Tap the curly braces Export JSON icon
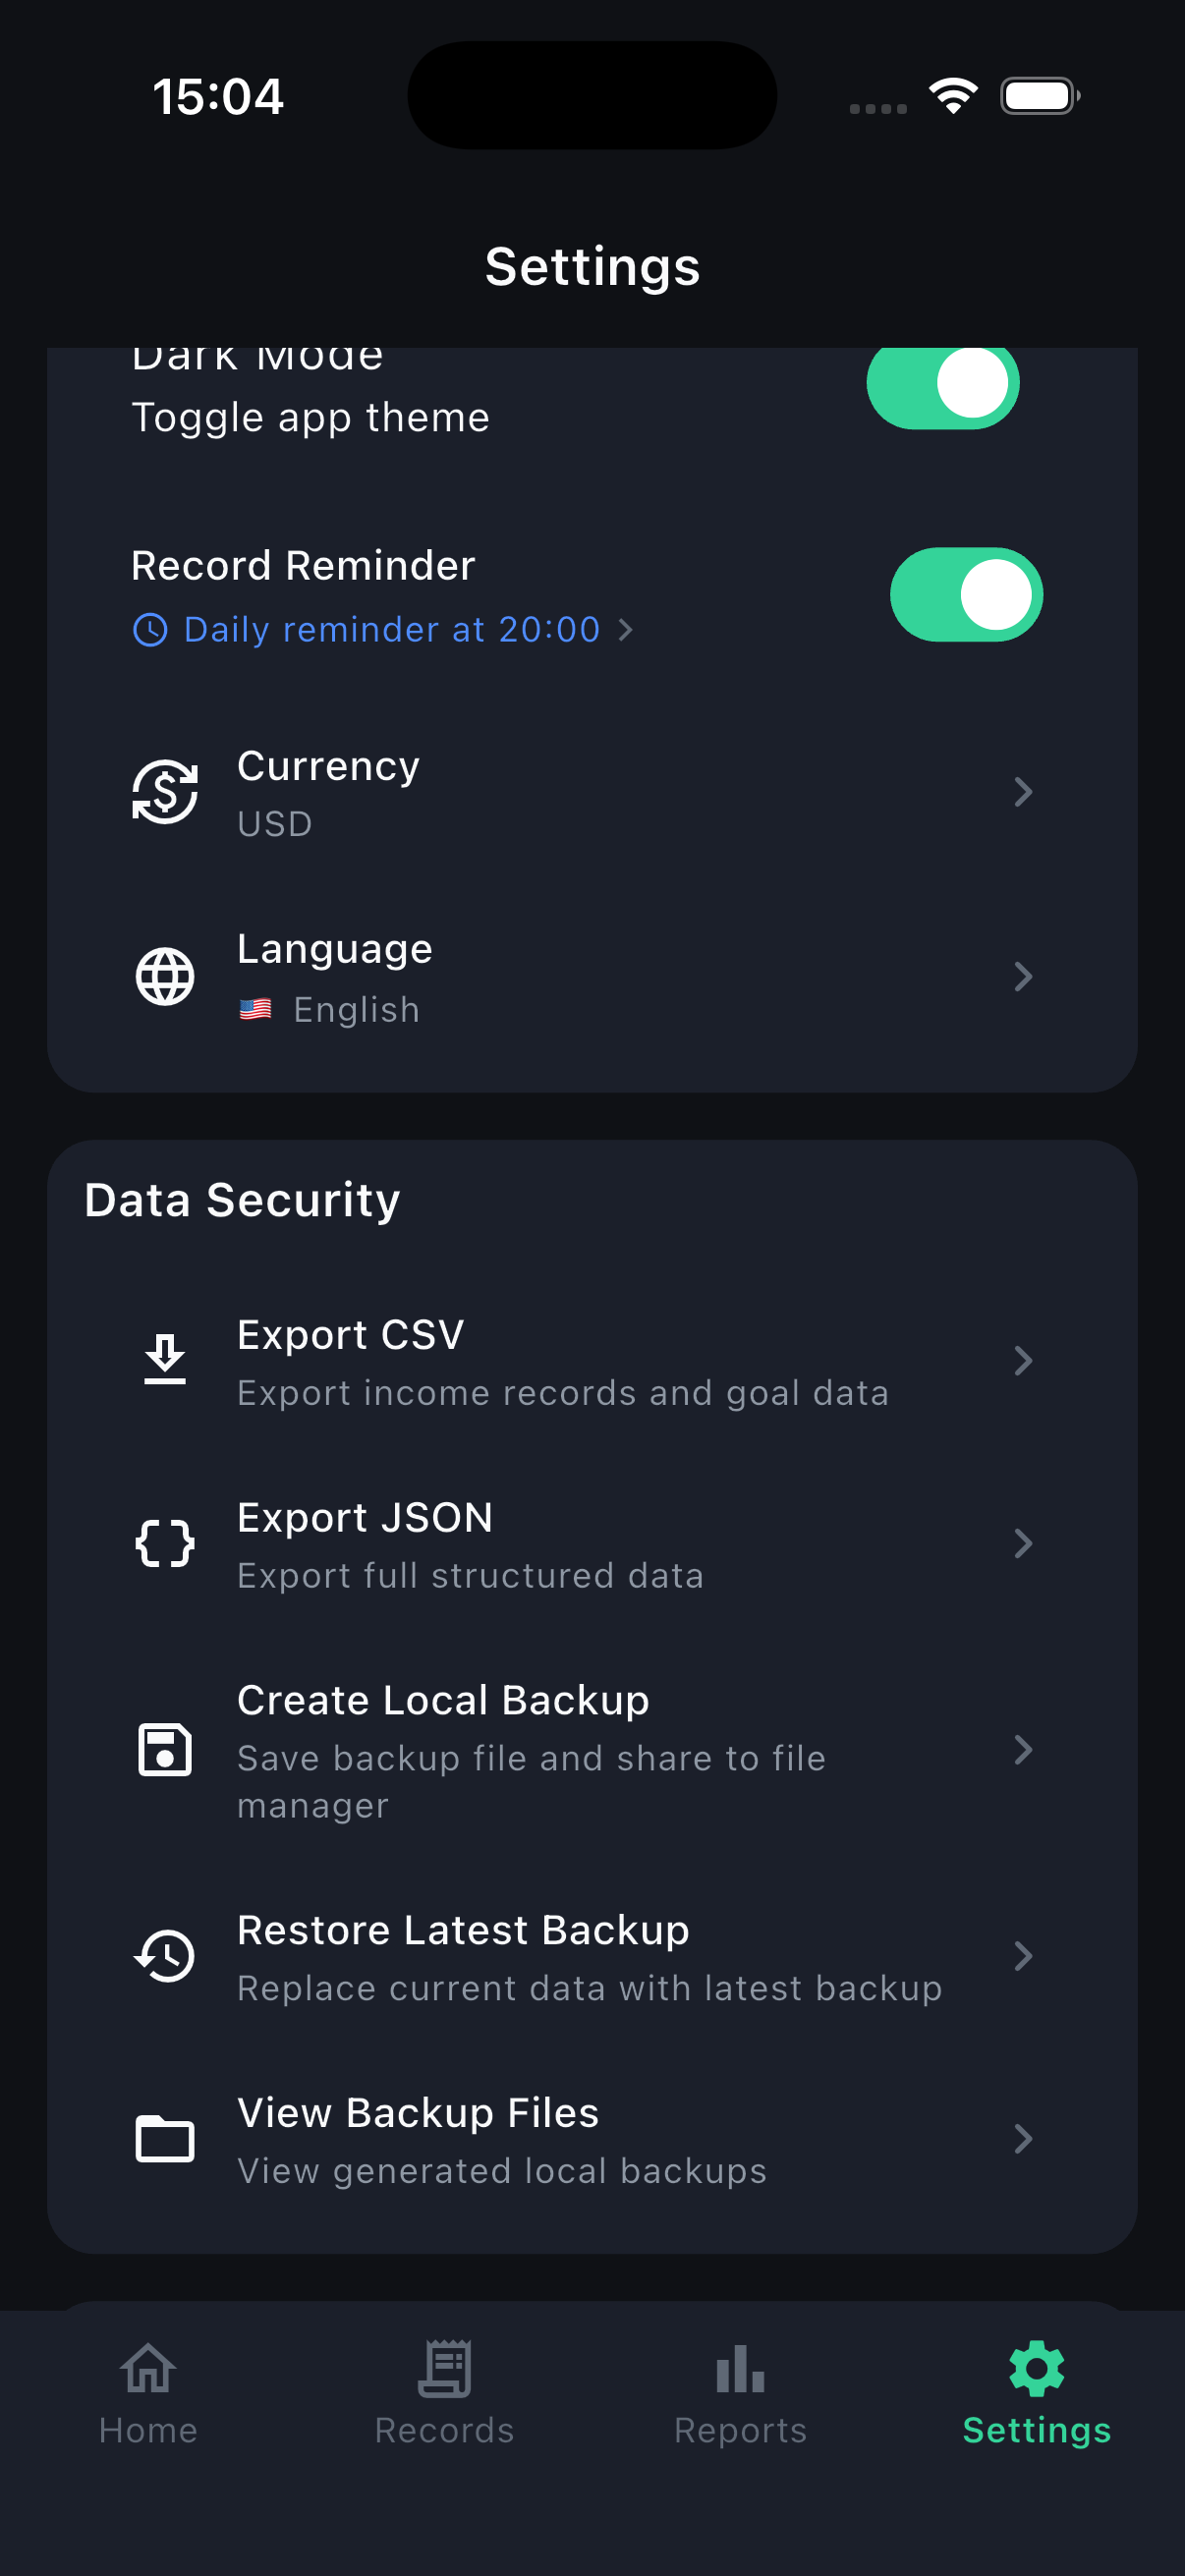The height and width of the screenshot is (2576, 1185). tap(165, 1543)
